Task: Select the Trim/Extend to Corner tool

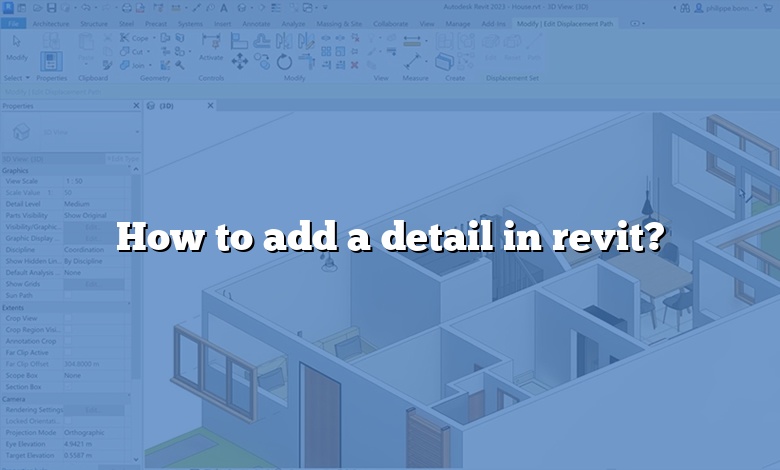Action: tap(306, 62)
